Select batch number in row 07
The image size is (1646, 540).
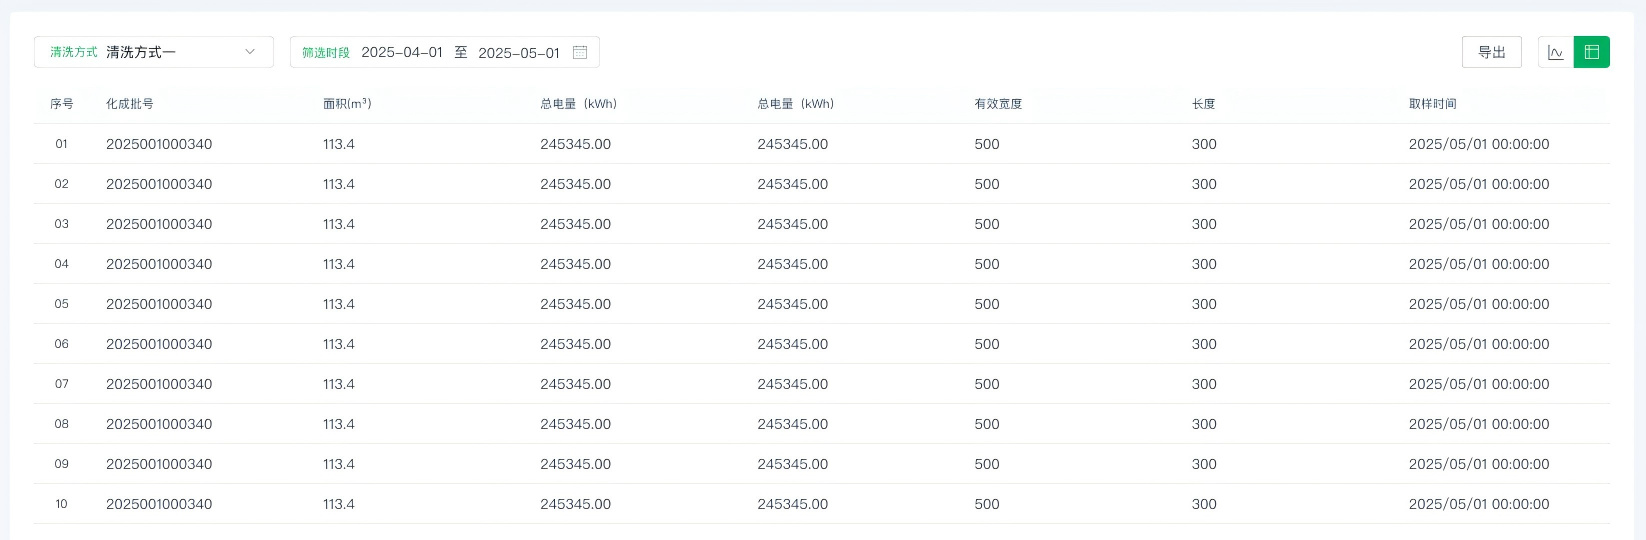tap(159, 384)
